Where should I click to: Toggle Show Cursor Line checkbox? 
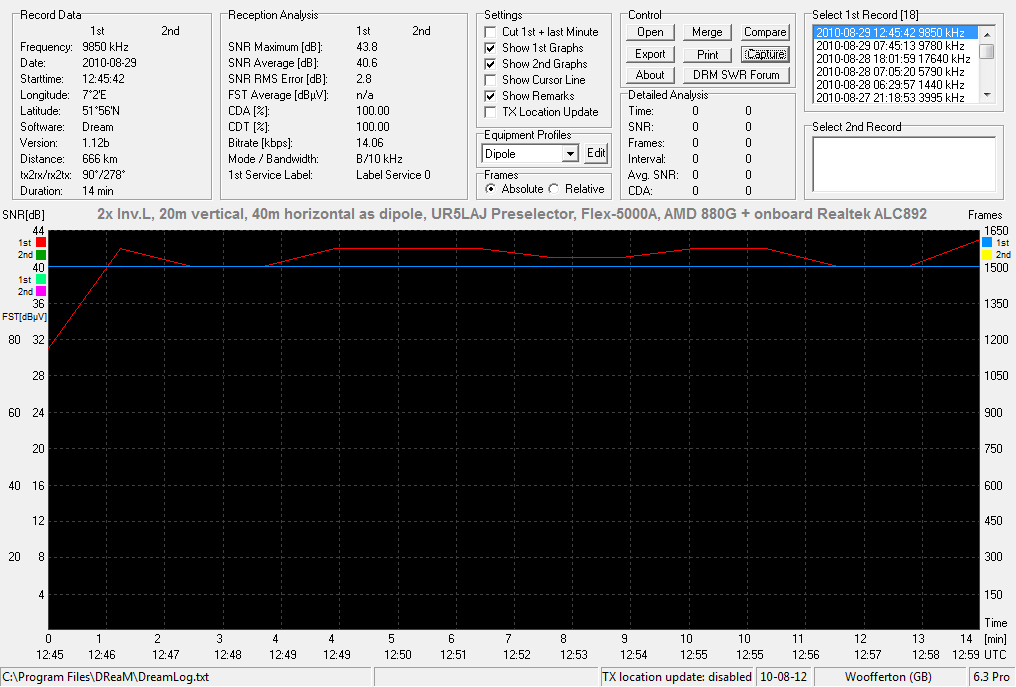point(491,80)
